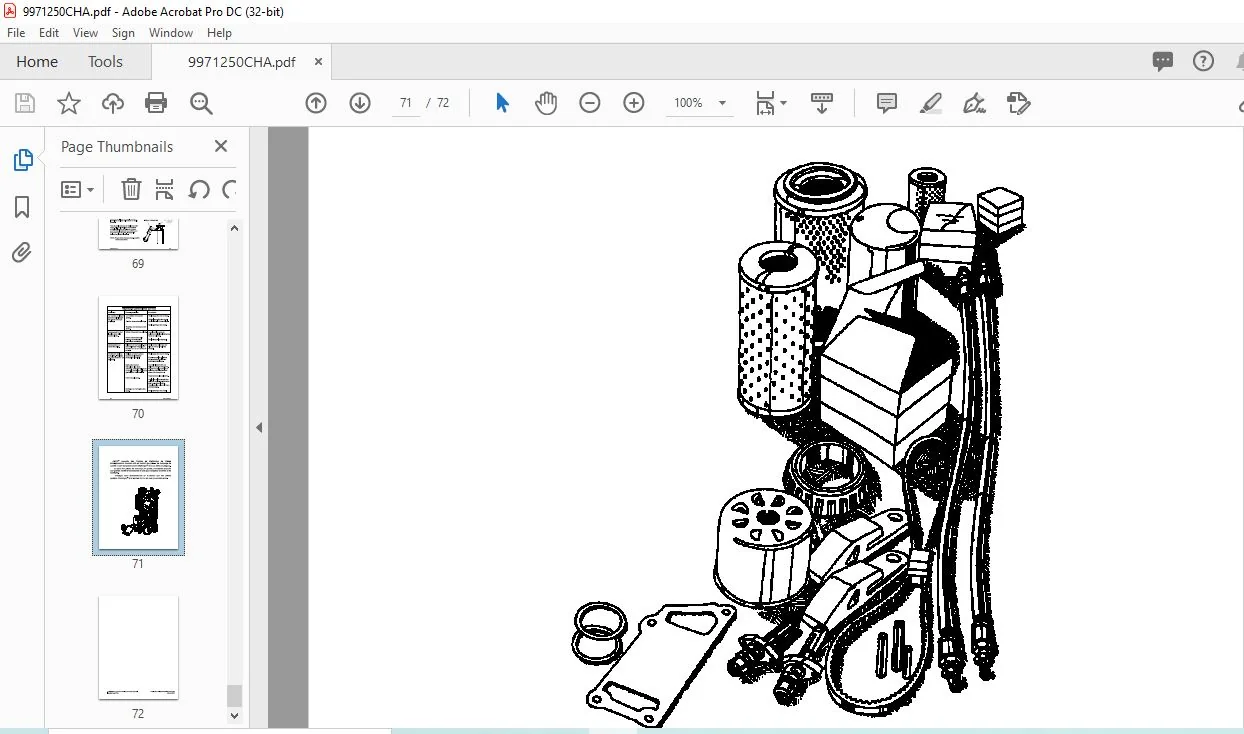The width and height of the screenshot is (1244, 734).
Task: Click the upload to cloud icon
Action: click(113, 103)
